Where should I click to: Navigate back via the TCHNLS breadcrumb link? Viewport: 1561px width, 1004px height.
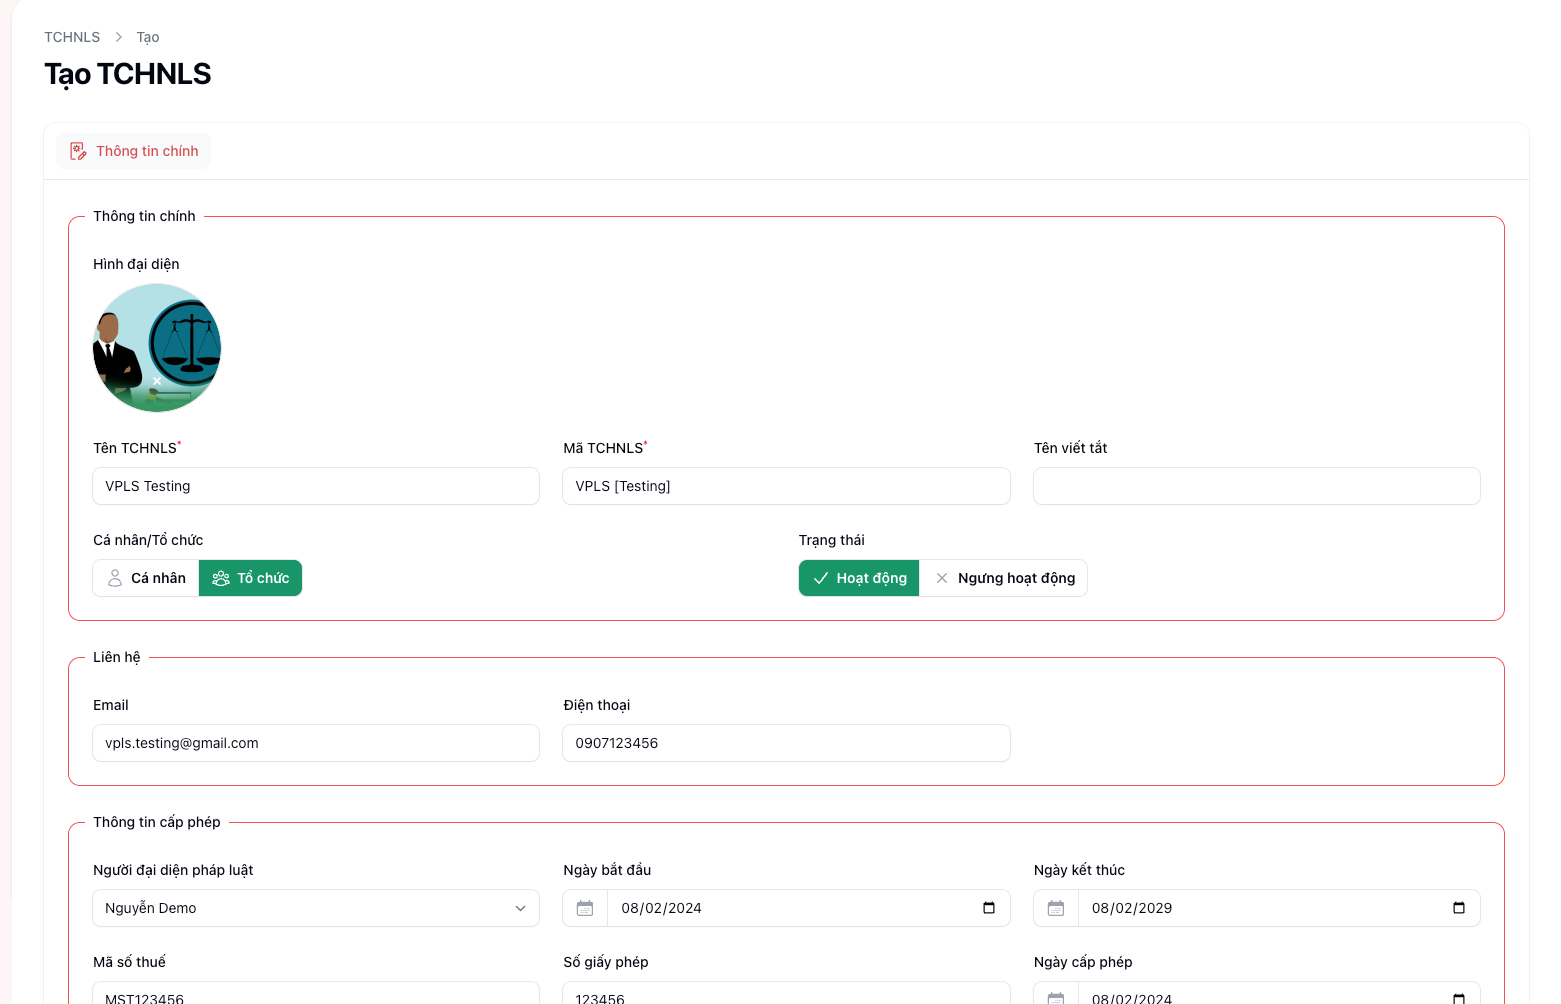pos(71,36)
